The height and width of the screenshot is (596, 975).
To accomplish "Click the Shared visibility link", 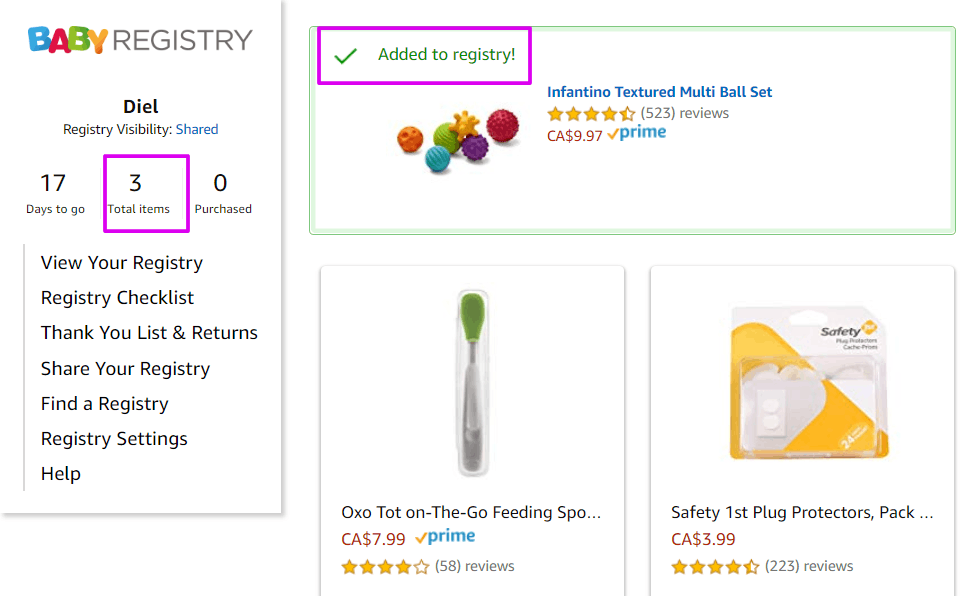I will [x=197, y=130].
